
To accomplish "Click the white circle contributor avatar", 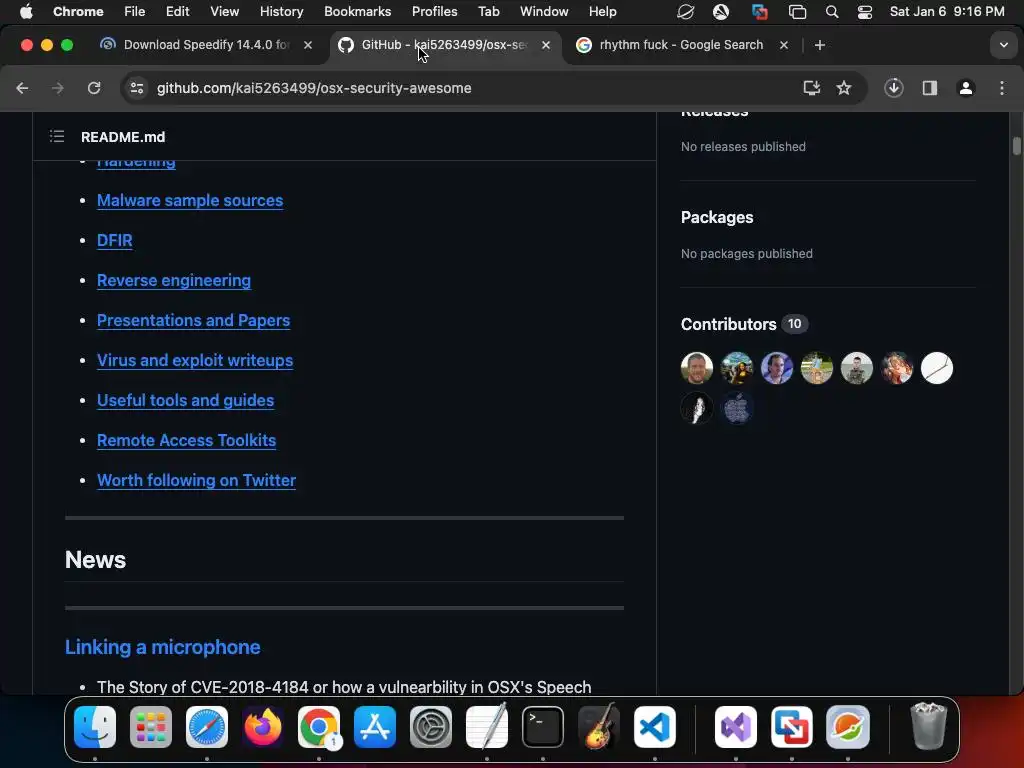I will tap(936, 368).
